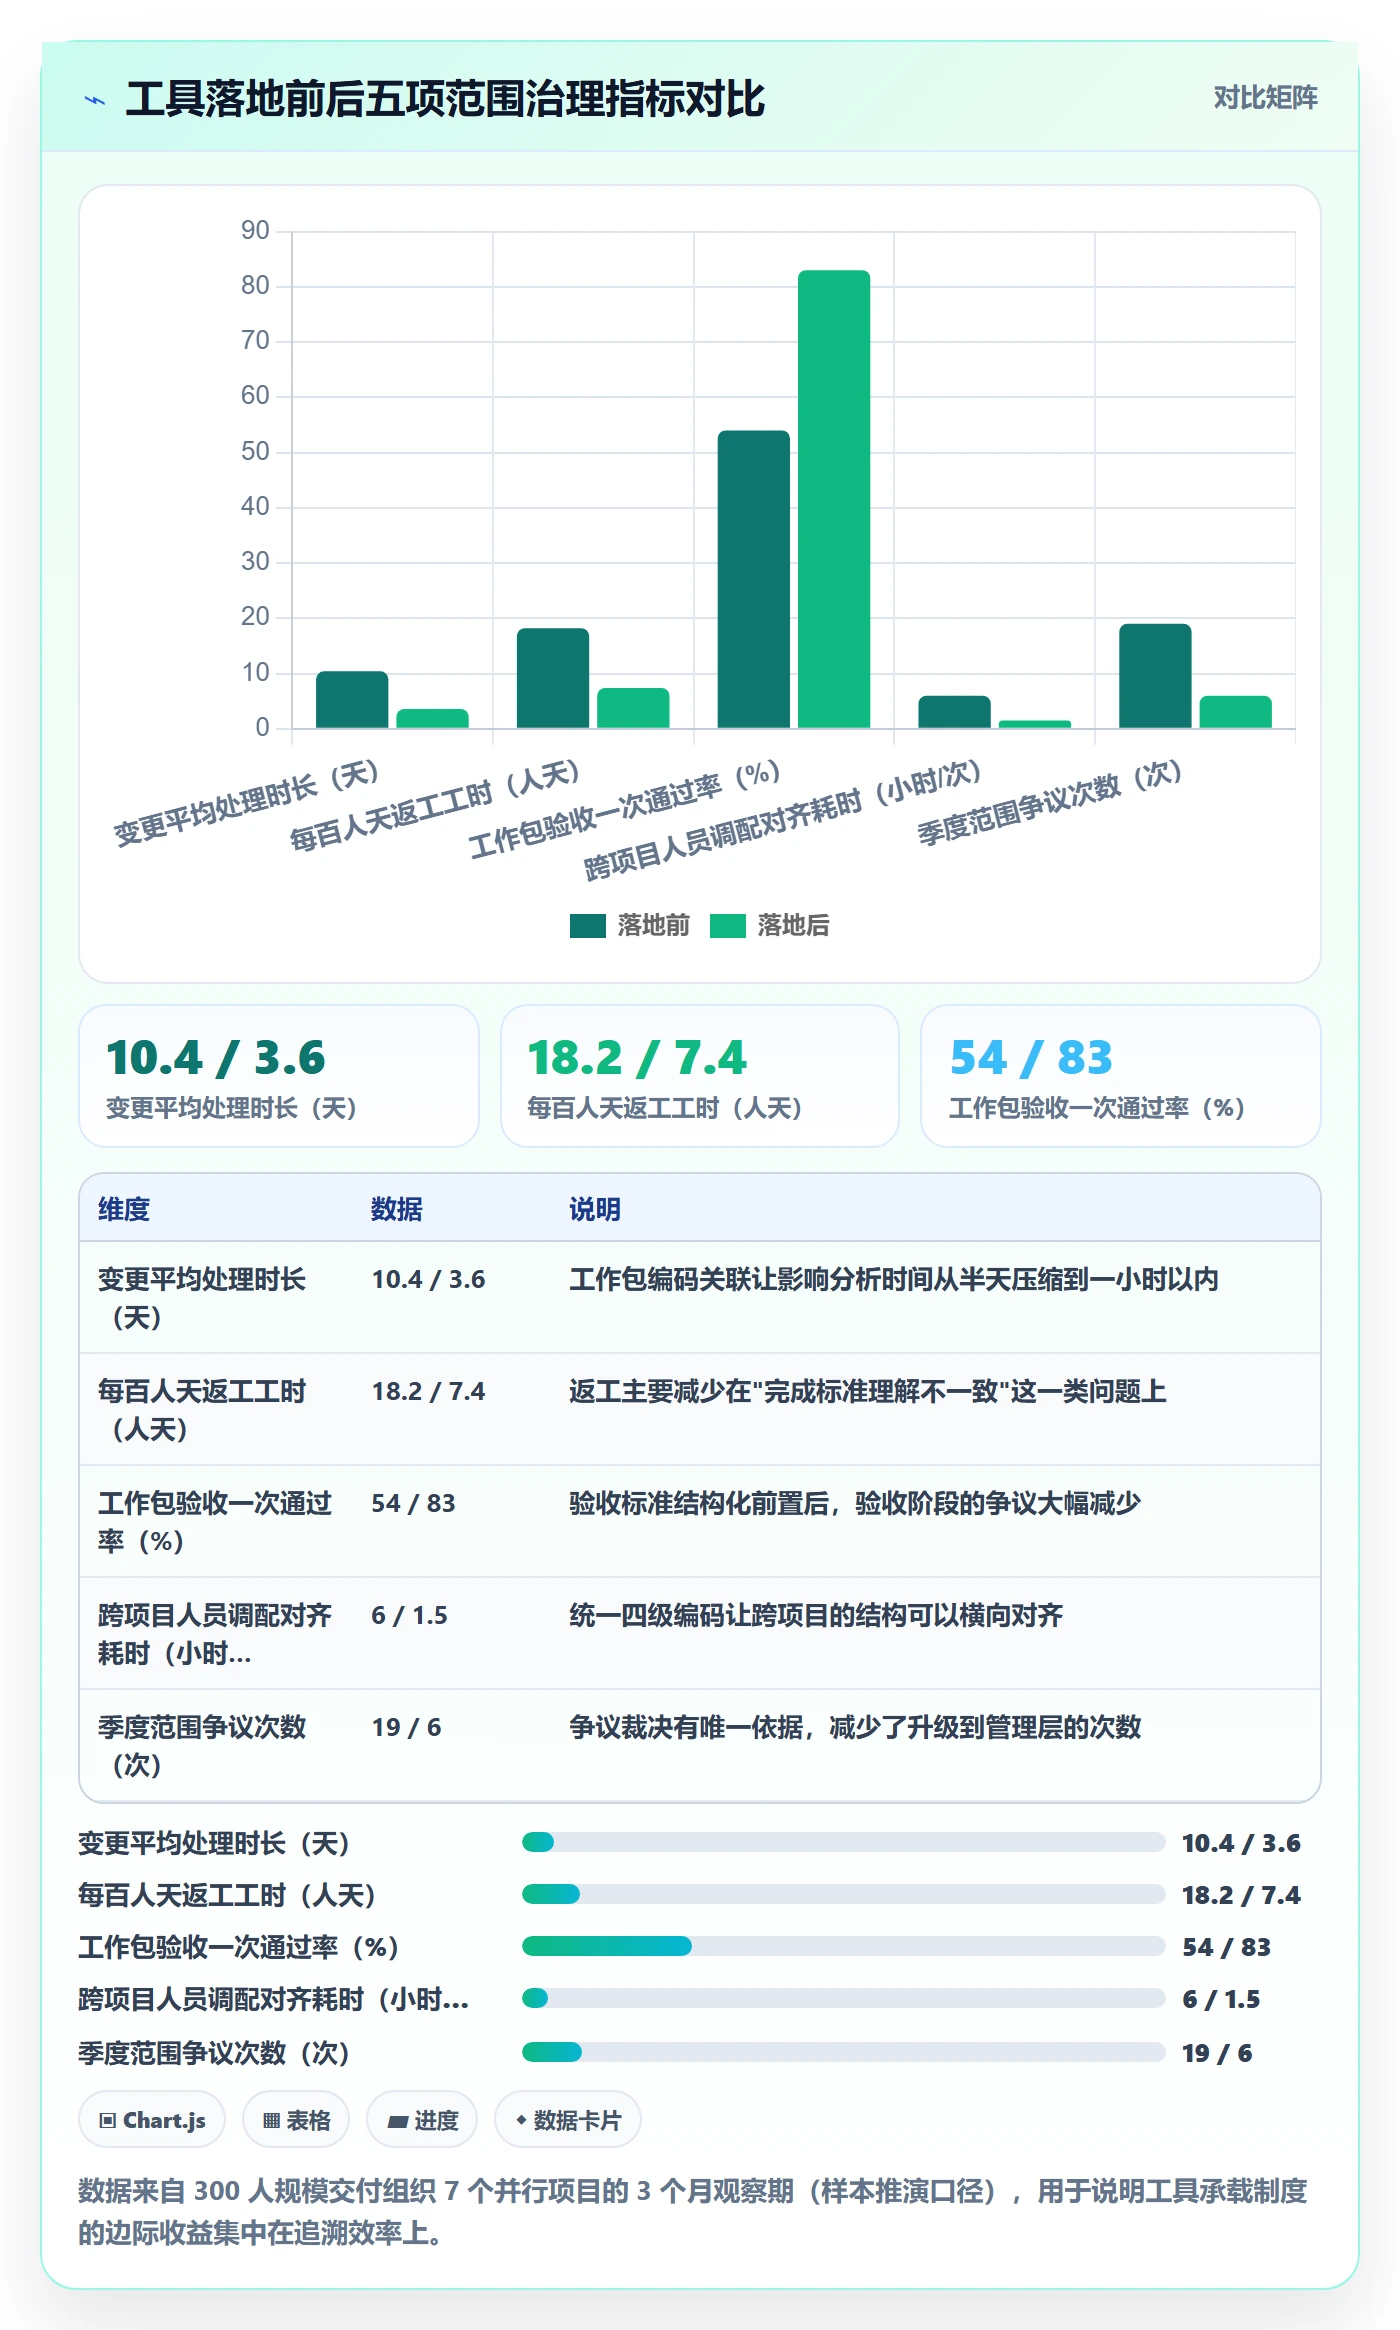Click the 落地前 bar for 每百人天返工工时
1400x2330 pixels.
pyautogui.click(x=553, y=678)
